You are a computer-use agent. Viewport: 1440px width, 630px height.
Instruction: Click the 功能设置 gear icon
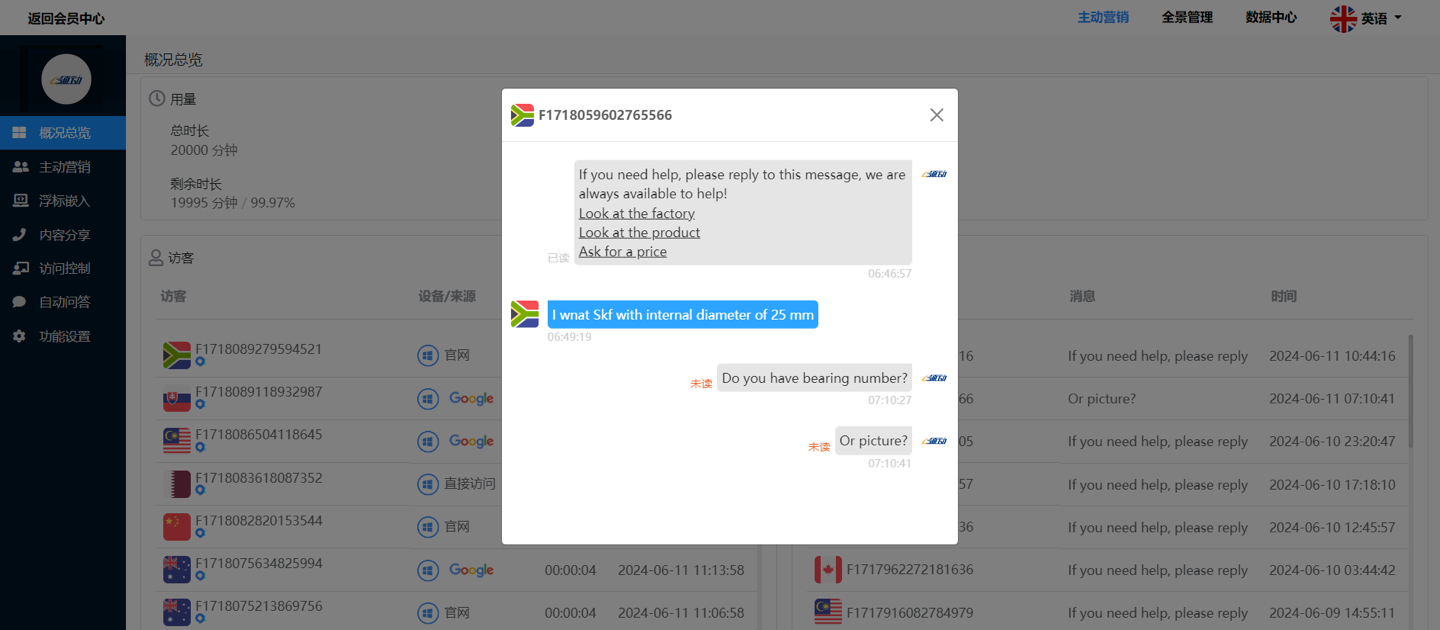point(19,336)
